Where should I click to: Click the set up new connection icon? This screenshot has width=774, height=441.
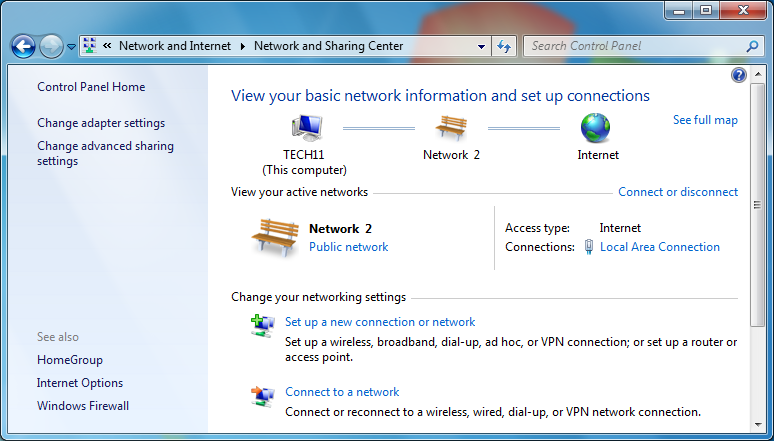point(263,325)
